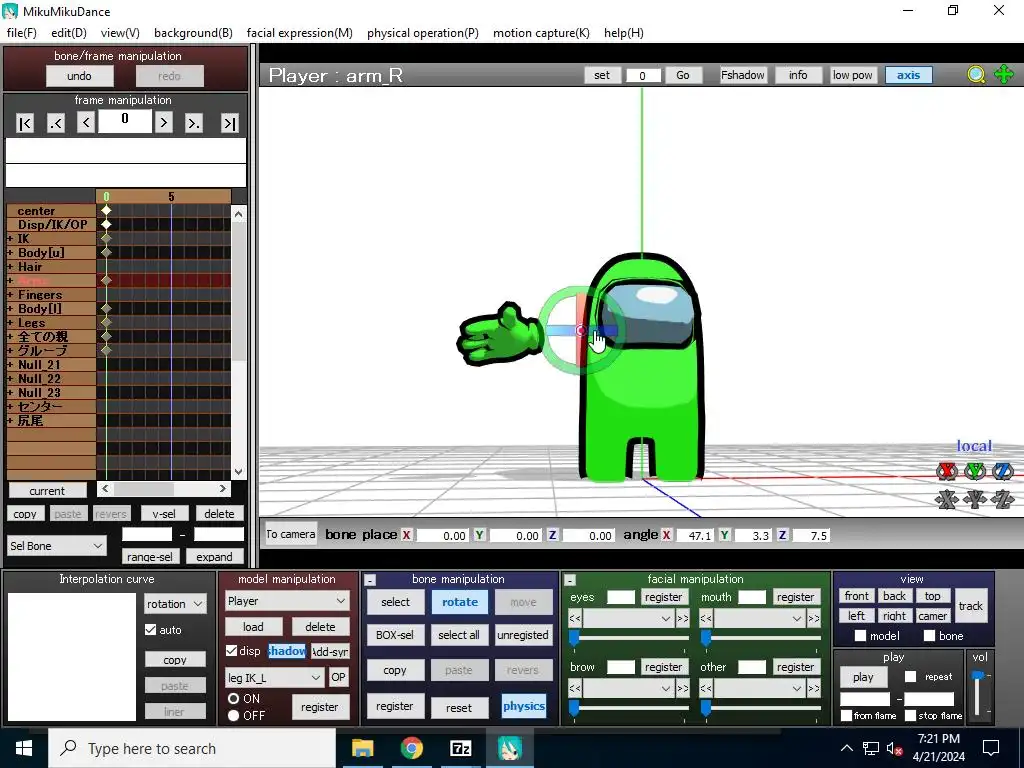Screen dimensions: 1024x768
Task: Toggle the stop flame checkbox
Action: click(x=910, y=716)
